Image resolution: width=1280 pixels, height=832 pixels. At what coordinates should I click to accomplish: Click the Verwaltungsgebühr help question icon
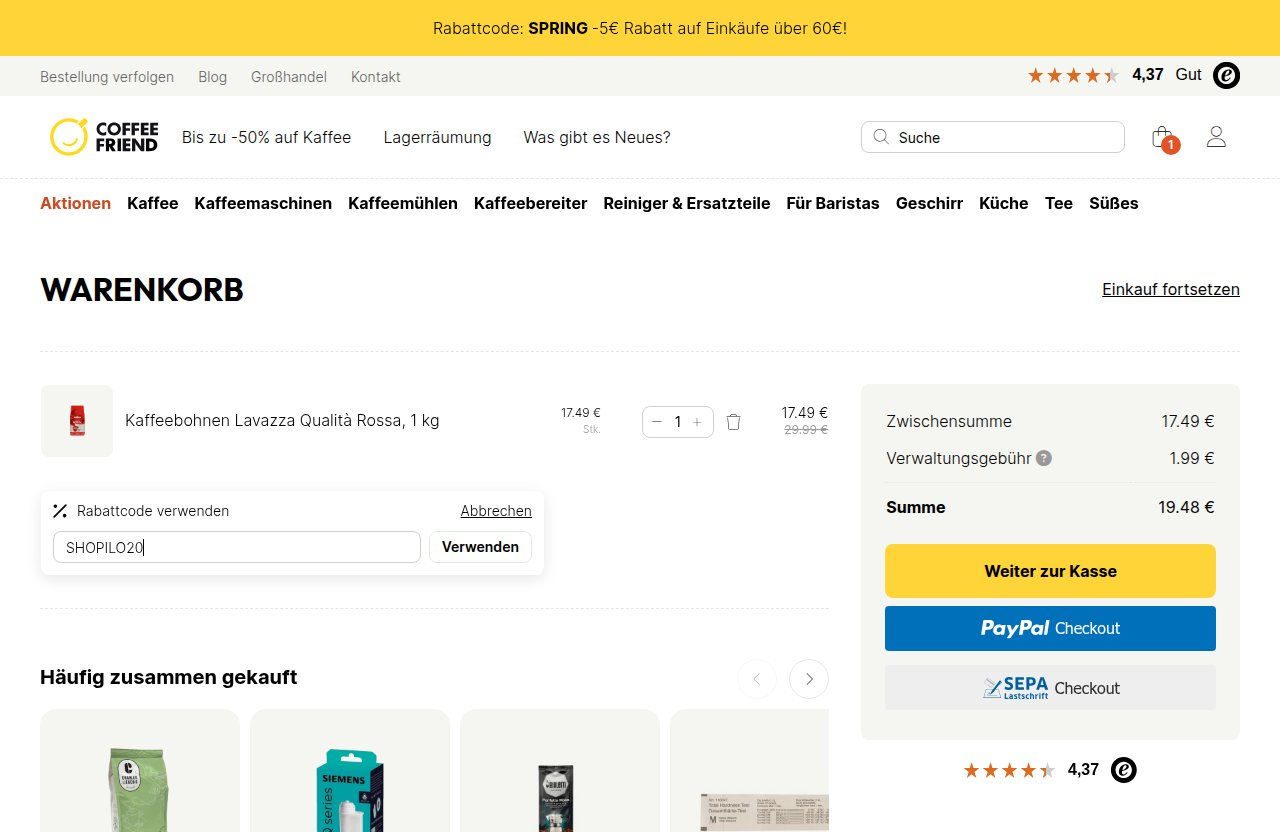1044,458
